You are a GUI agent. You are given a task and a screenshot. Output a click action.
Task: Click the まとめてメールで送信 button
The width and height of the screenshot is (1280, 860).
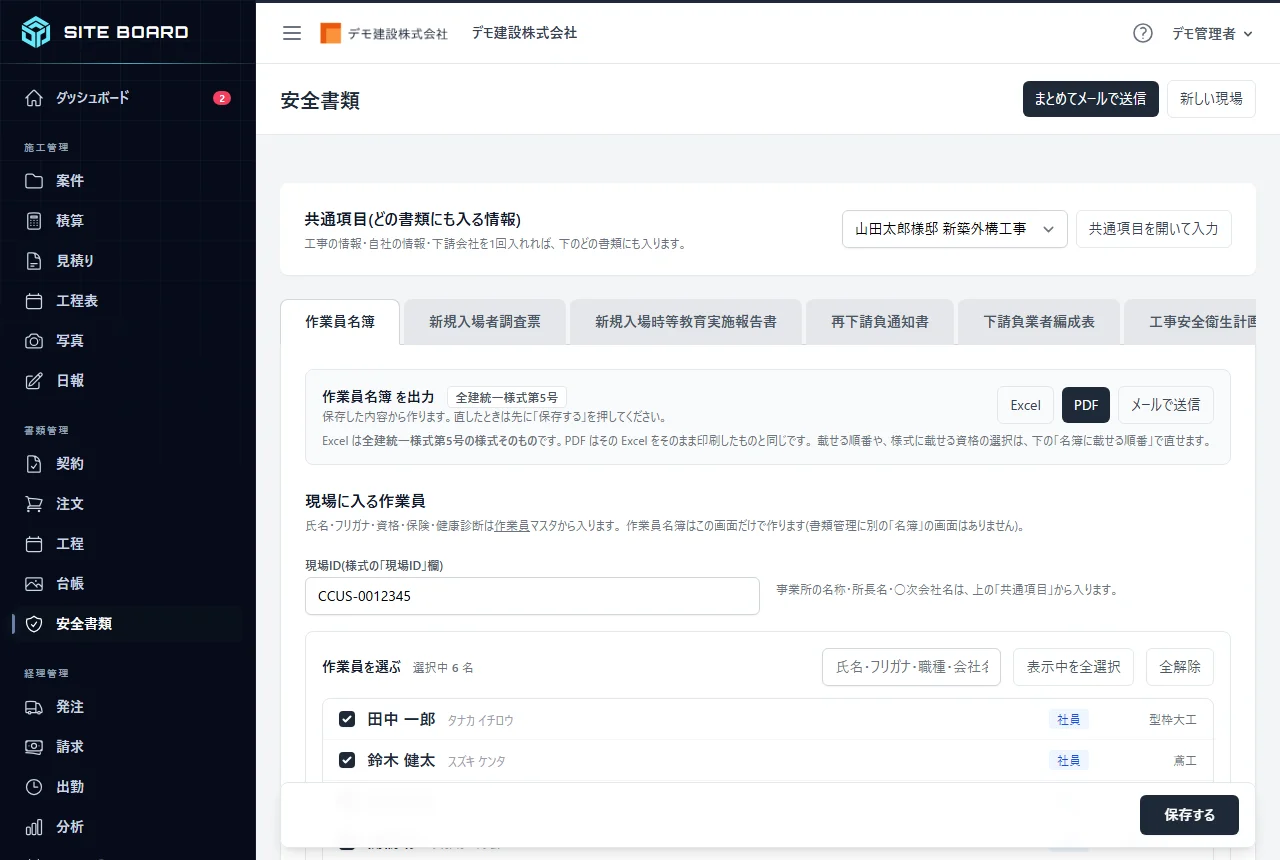pyautogui.click(x=1090, y=99)
